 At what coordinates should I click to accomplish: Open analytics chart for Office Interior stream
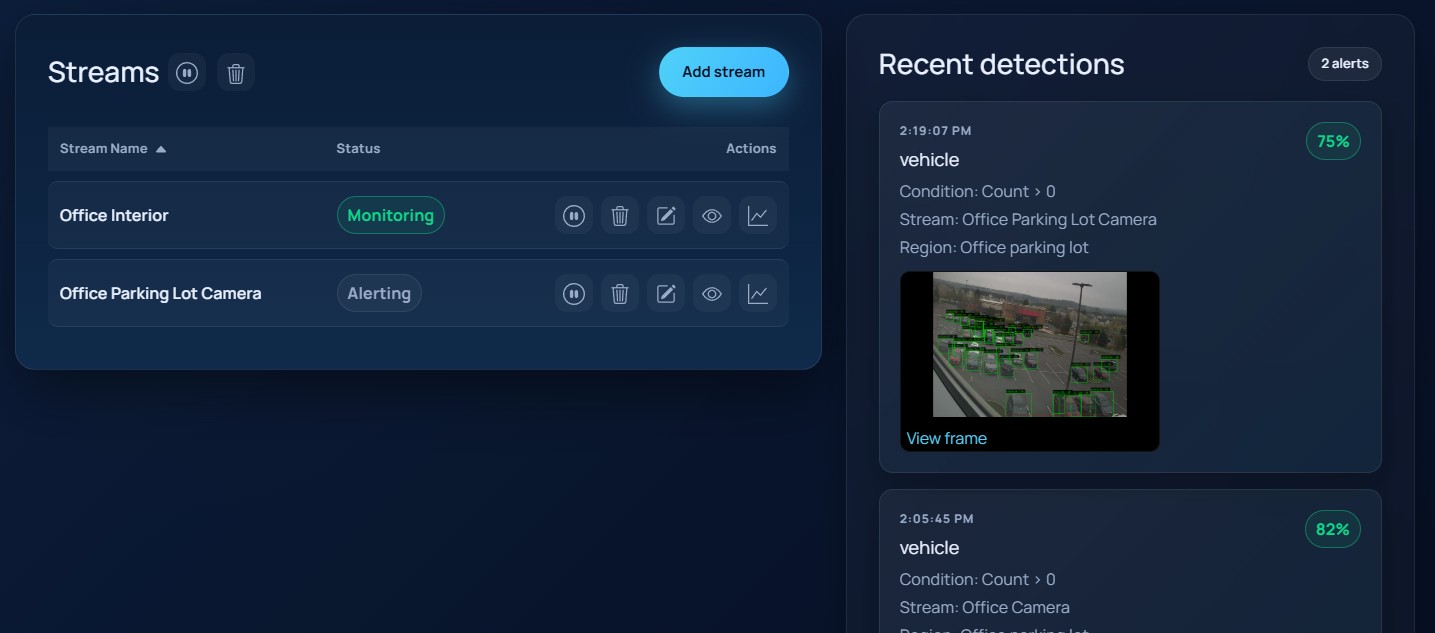point(758,215)
